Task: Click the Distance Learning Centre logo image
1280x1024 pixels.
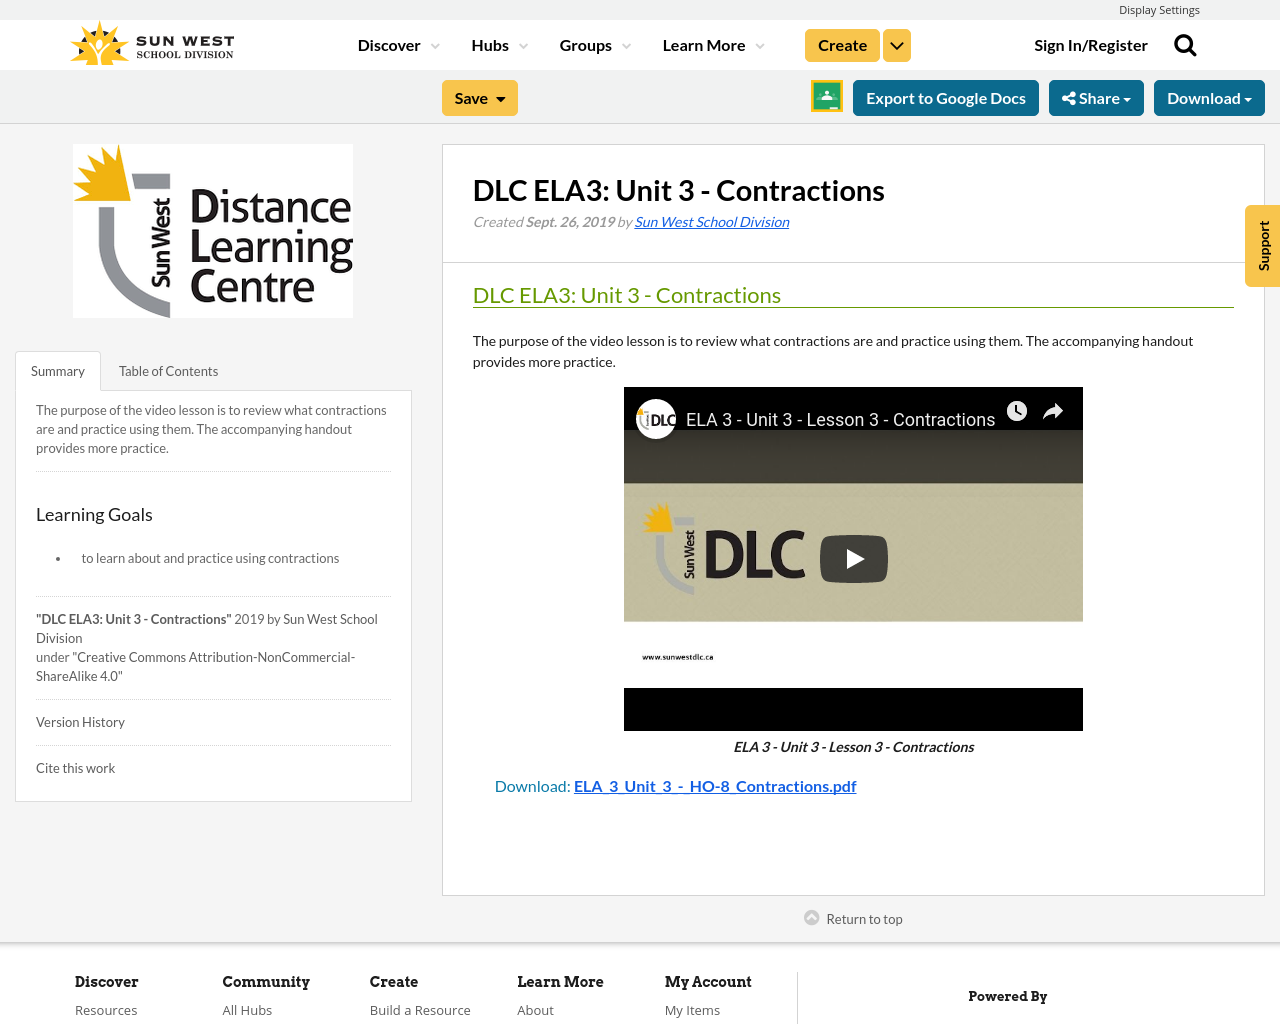Action: point(213,230)
